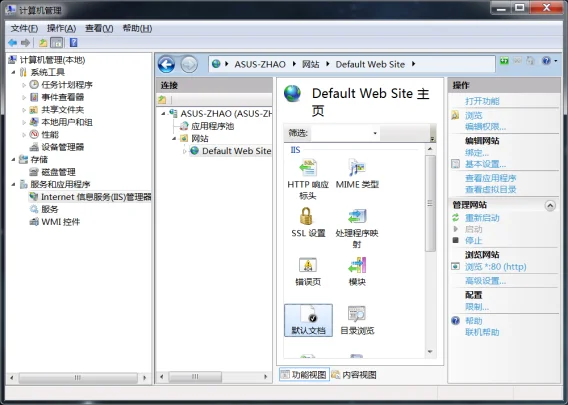
Task: Open the 帮助(H) menu
Action: click(137, 28)
